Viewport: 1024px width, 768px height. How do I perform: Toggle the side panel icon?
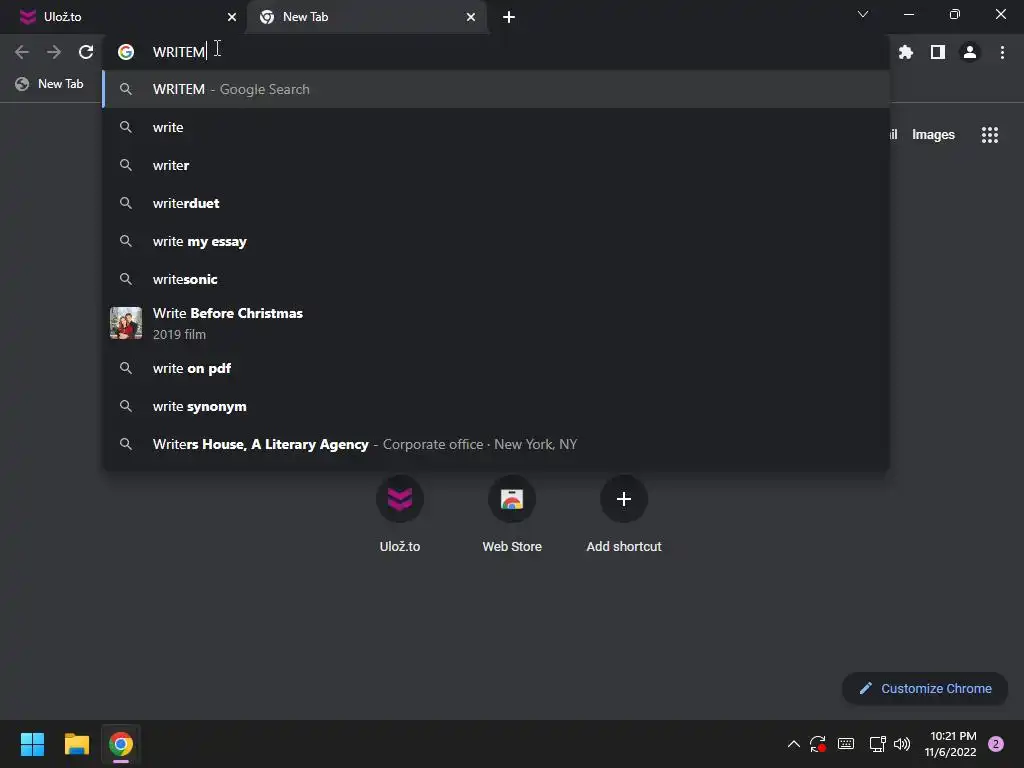click(x=937, y=52)
